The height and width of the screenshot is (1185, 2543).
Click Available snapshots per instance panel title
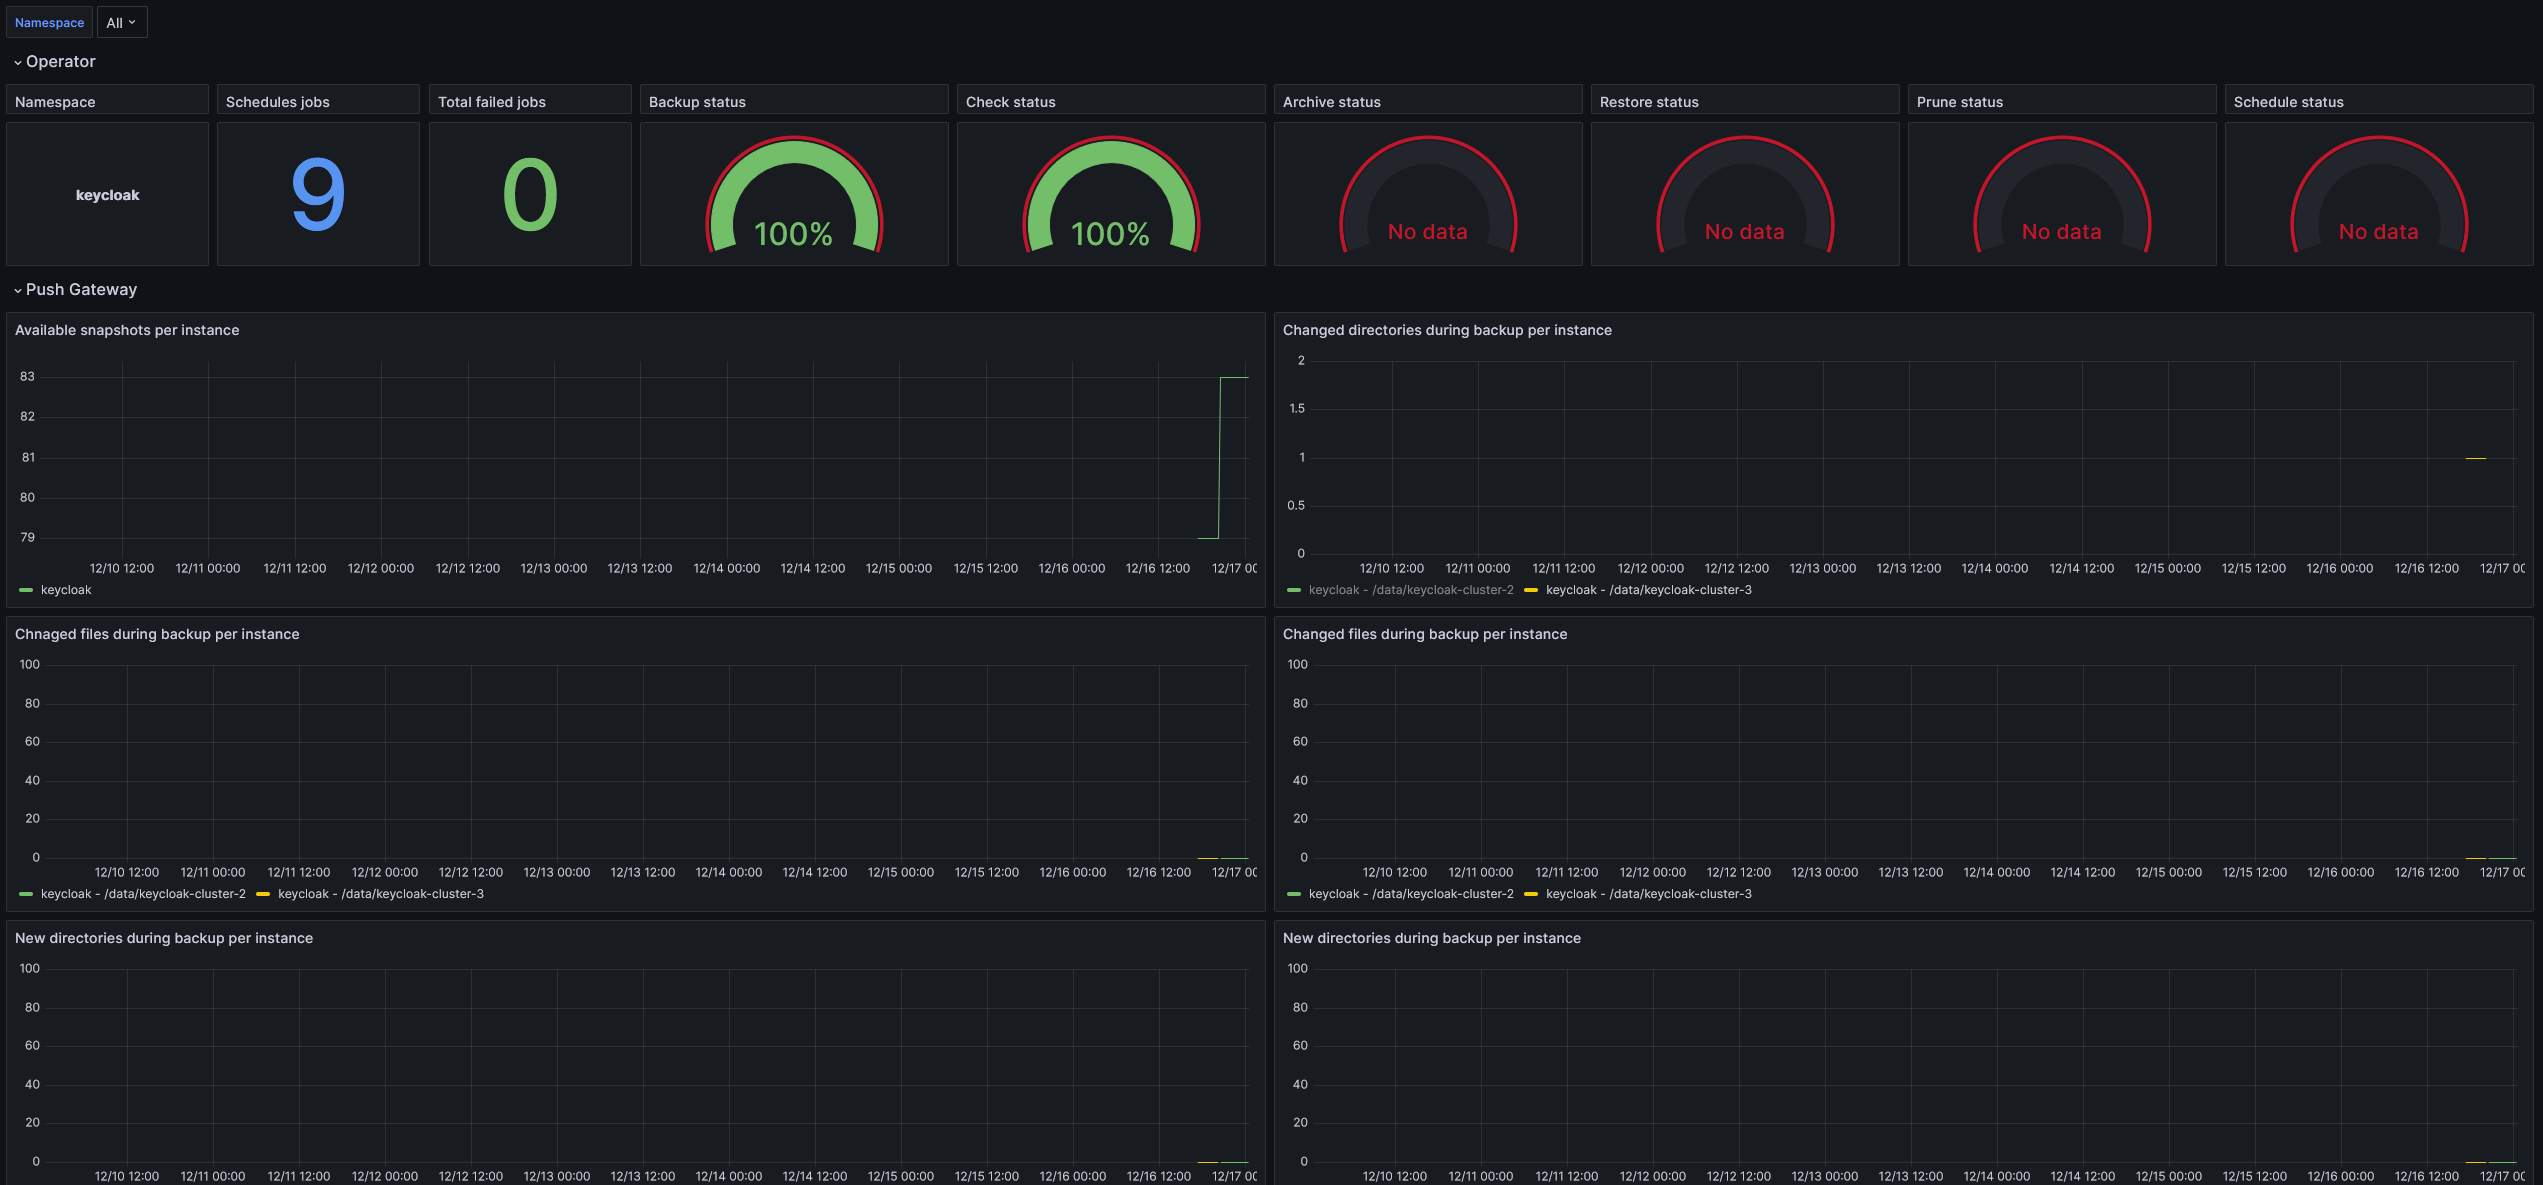127,330
